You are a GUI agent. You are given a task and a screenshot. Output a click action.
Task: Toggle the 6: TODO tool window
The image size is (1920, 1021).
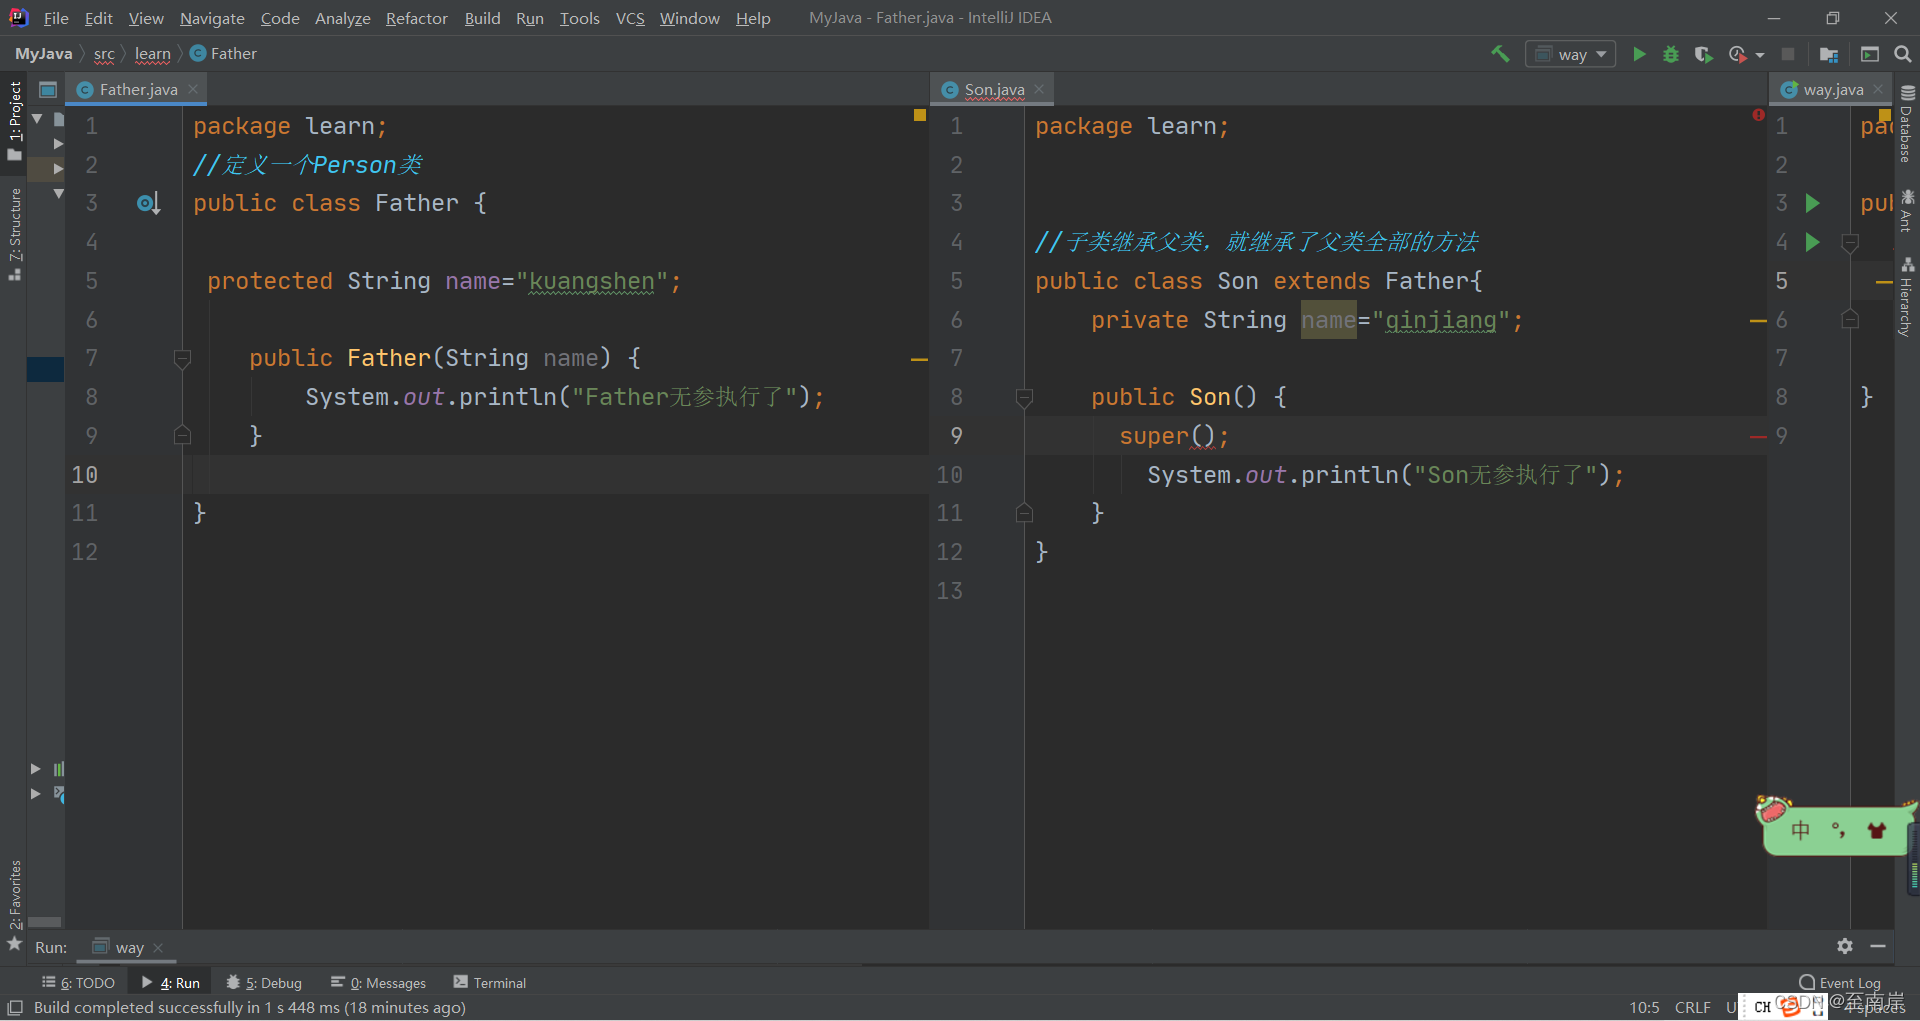pos(78,983)
